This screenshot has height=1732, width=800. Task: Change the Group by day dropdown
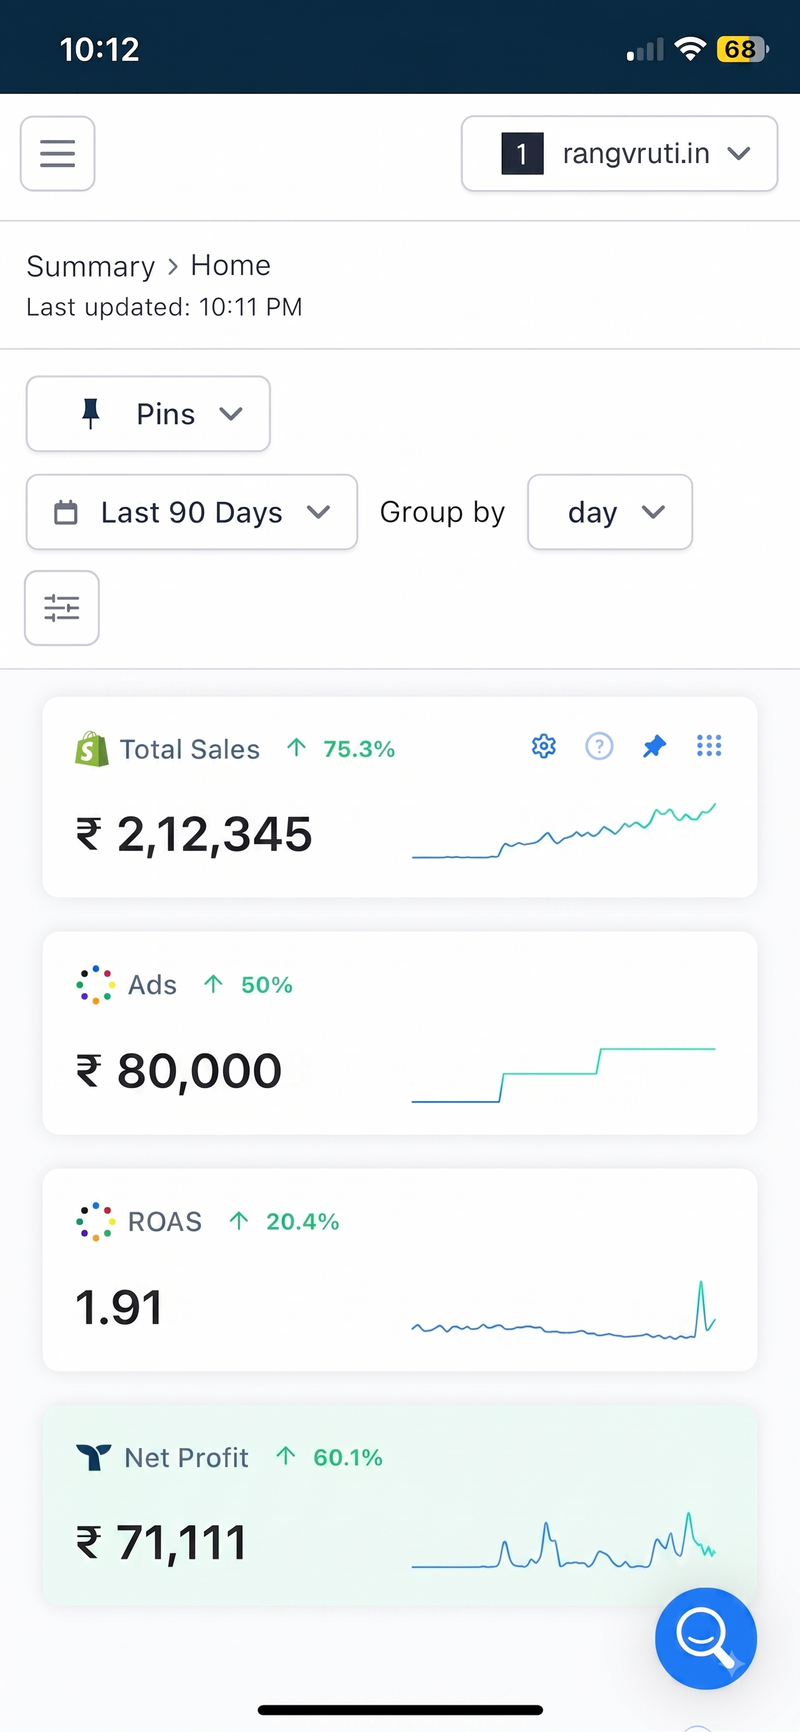click(610, 512)
